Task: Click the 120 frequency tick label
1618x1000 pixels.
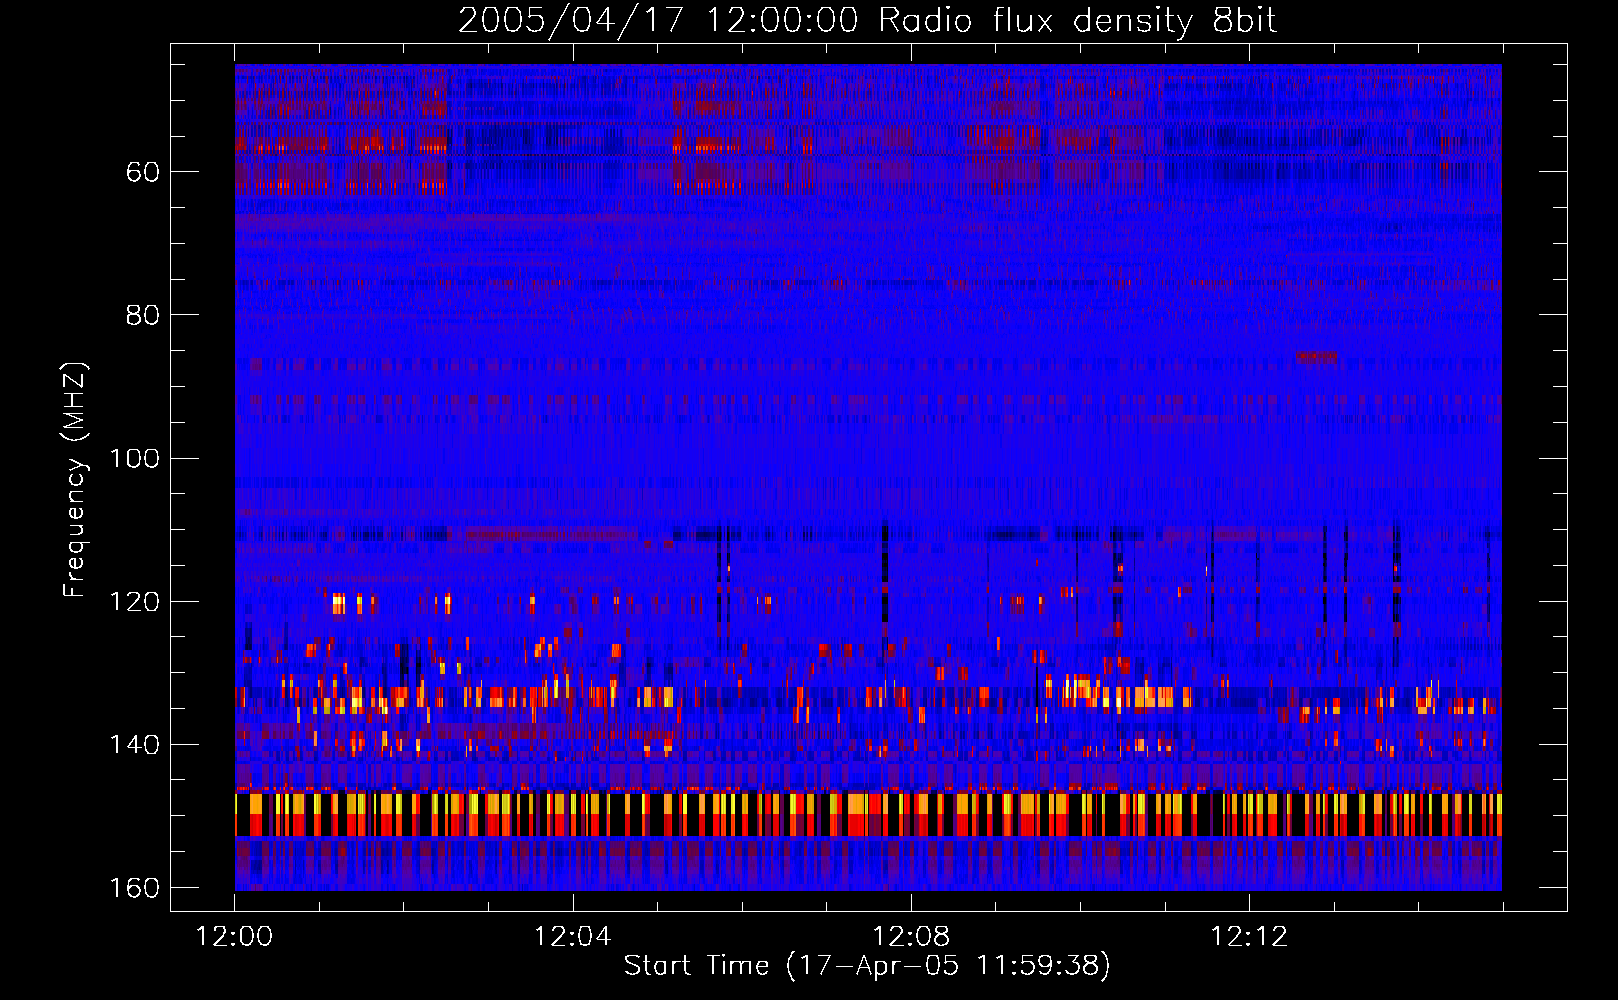Action: (x=134, y=601)
